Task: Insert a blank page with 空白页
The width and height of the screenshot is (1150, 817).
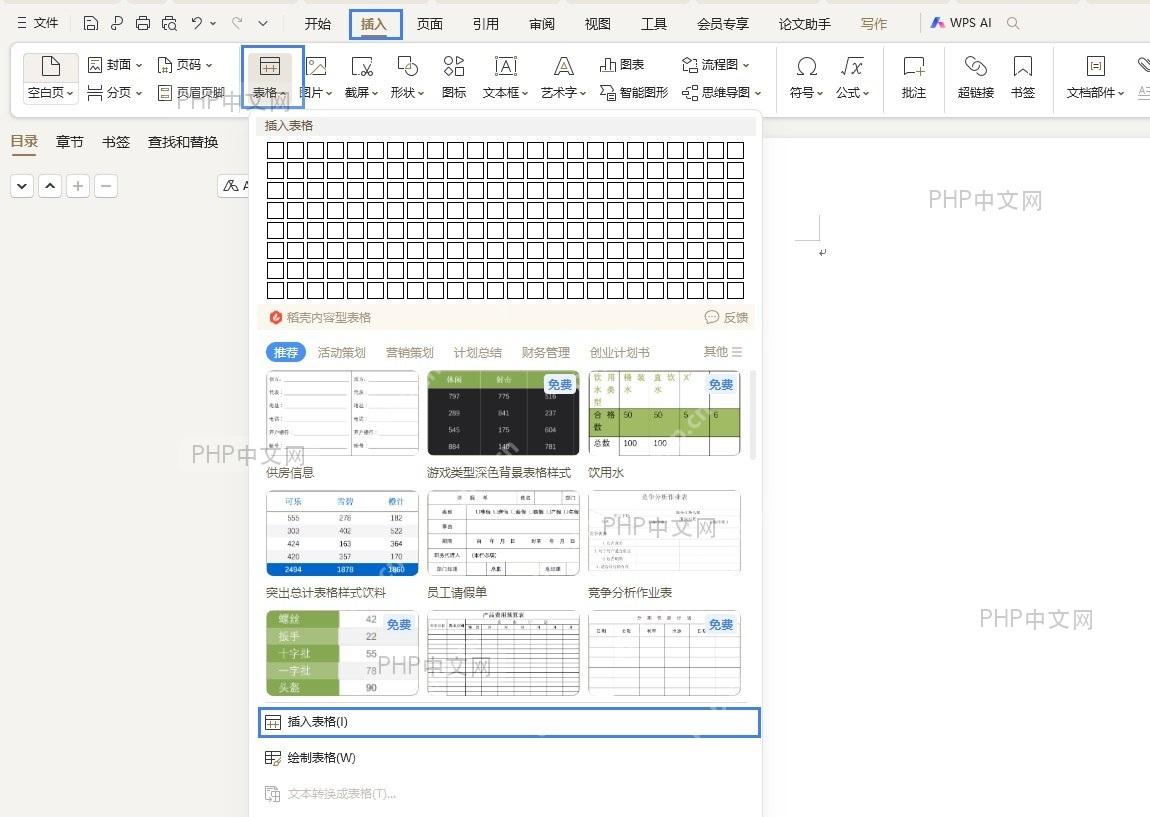Action: pyautogui.click(x=51, y=78)
